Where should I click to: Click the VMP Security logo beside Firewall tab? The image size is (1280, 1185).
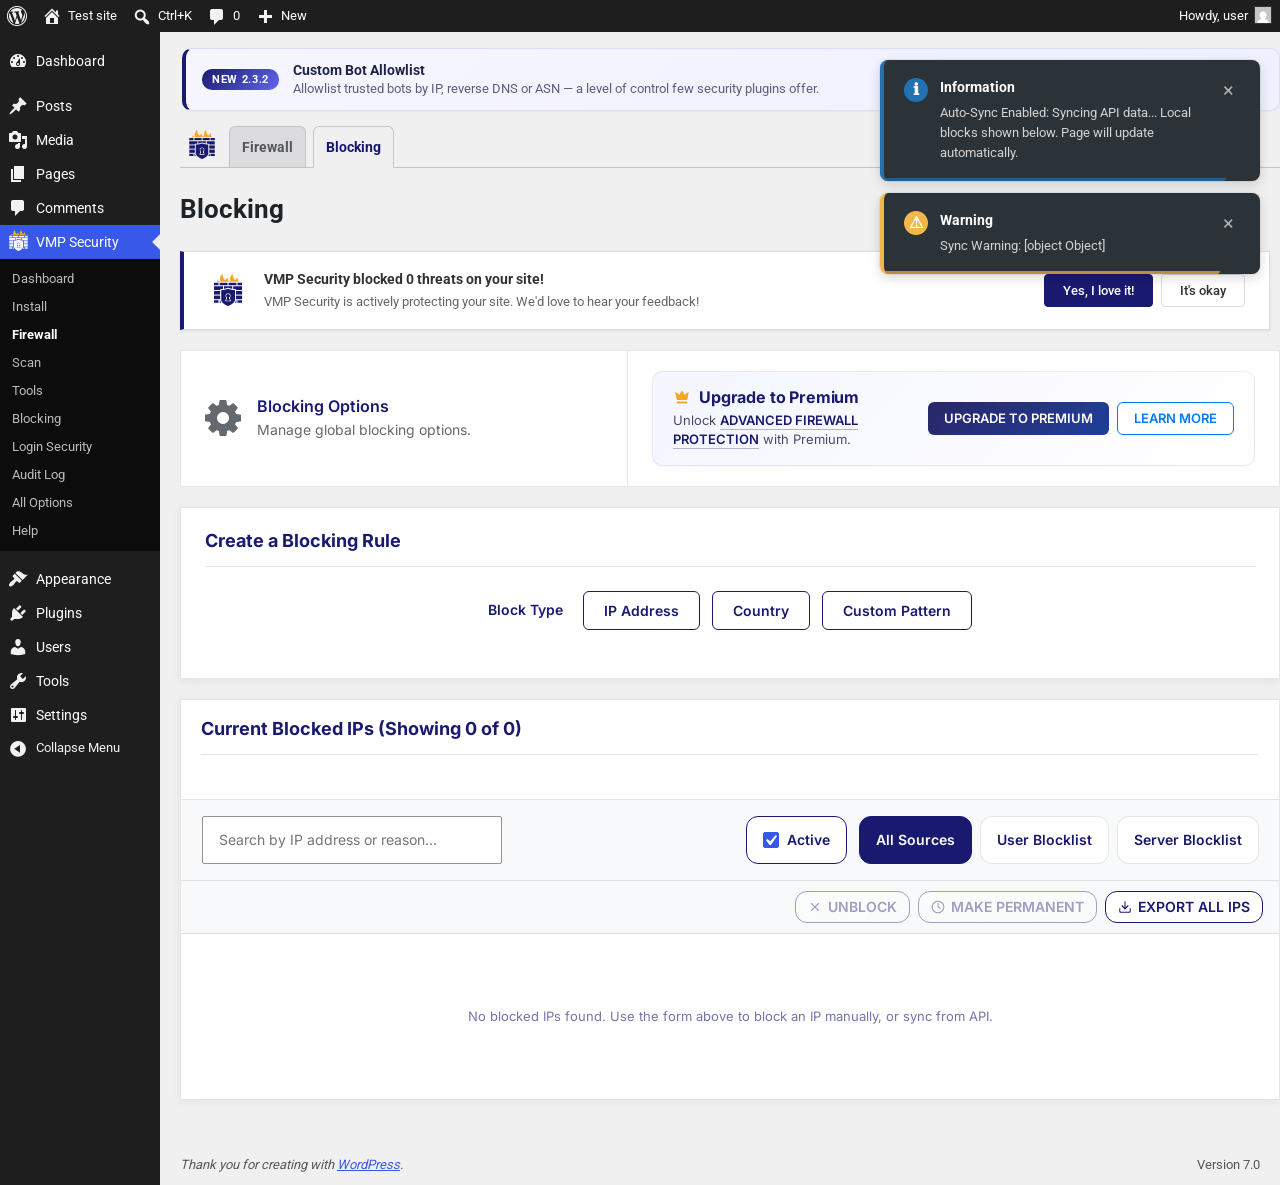(202, 145)
